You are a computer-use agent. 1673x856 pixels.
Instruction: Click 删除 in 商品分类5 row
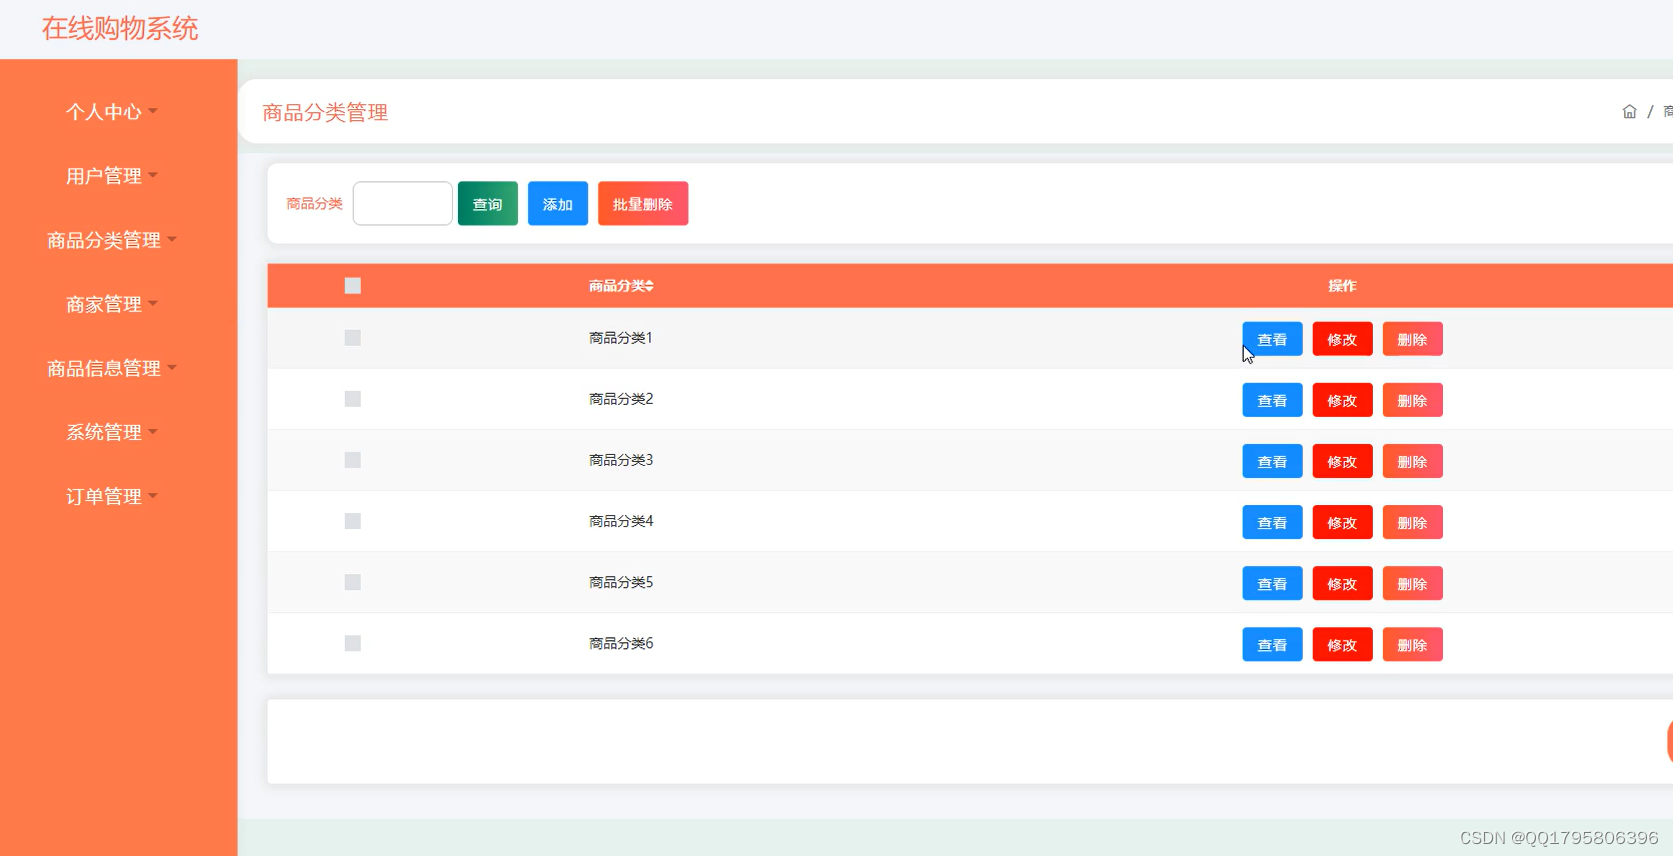(x=1412, y=583)
